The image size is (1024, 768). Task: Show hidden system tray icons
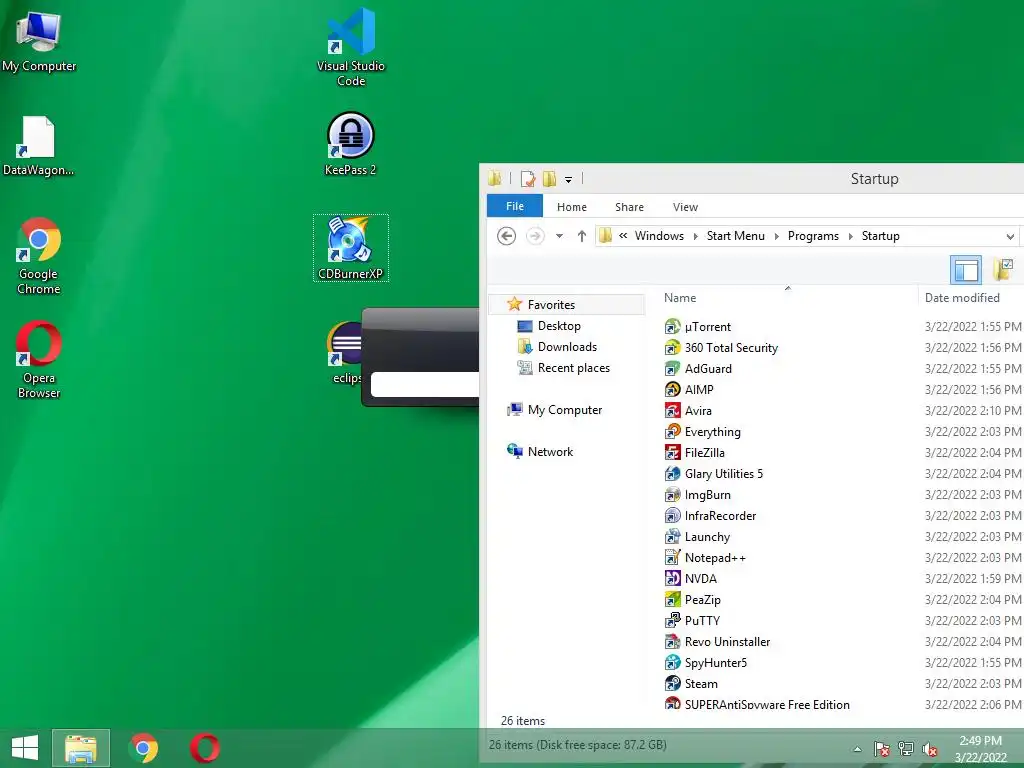coord(857,750)
